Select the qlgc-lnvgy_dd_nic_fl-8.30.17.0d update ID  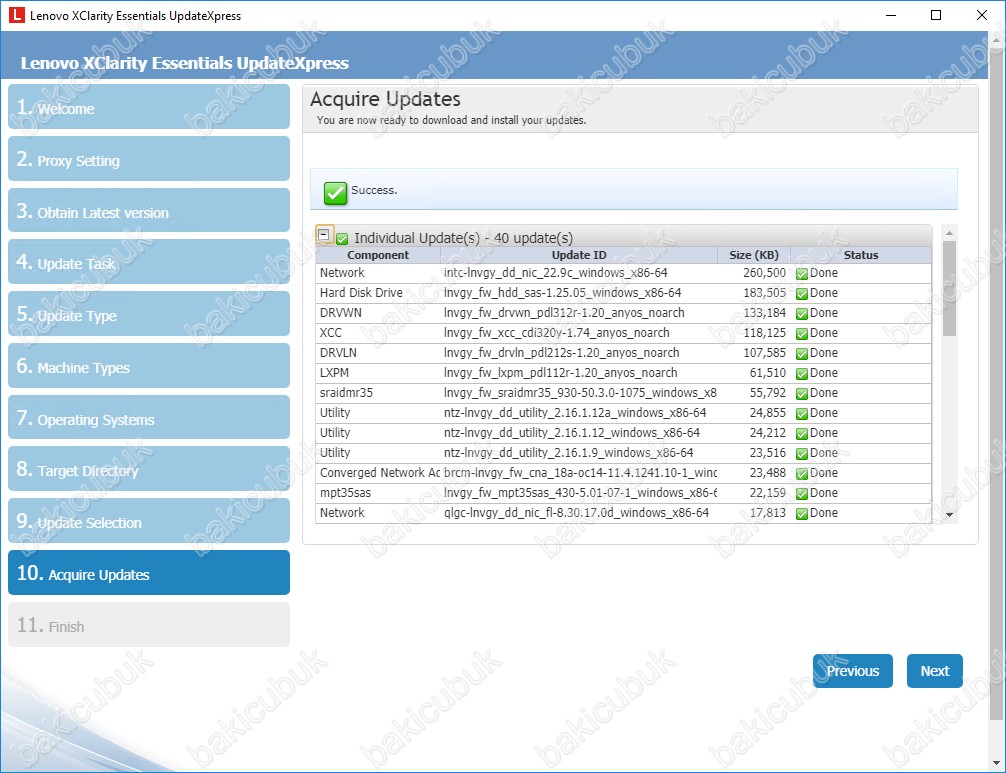[576, 513]
